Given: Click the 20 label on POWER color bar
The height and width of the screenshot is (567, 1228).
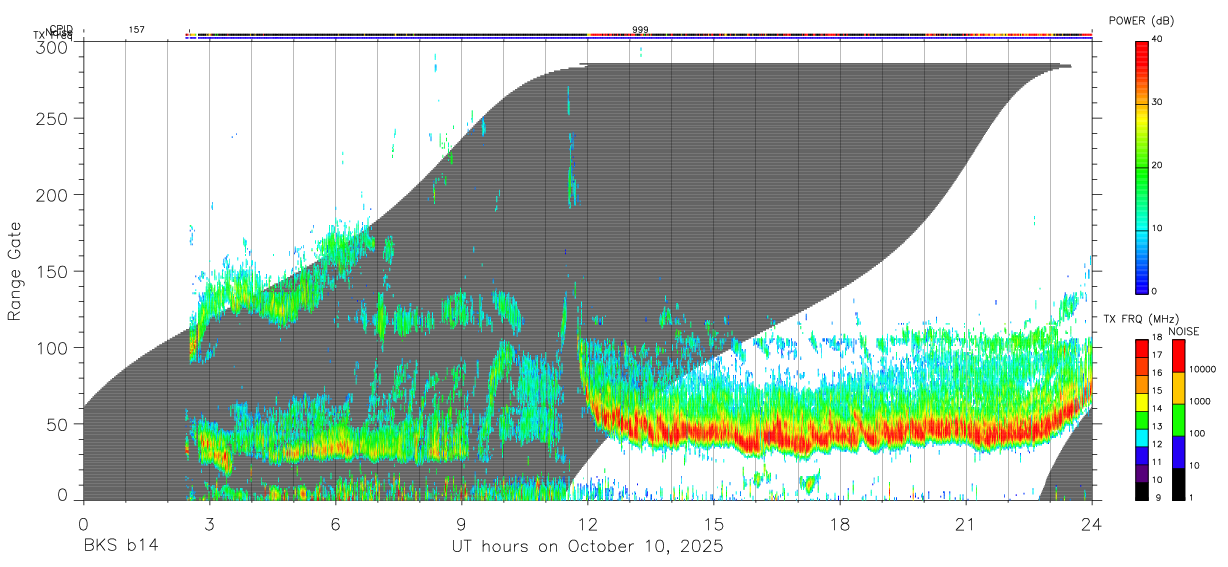Looking at the screenshot, I should pos(1158,166).
